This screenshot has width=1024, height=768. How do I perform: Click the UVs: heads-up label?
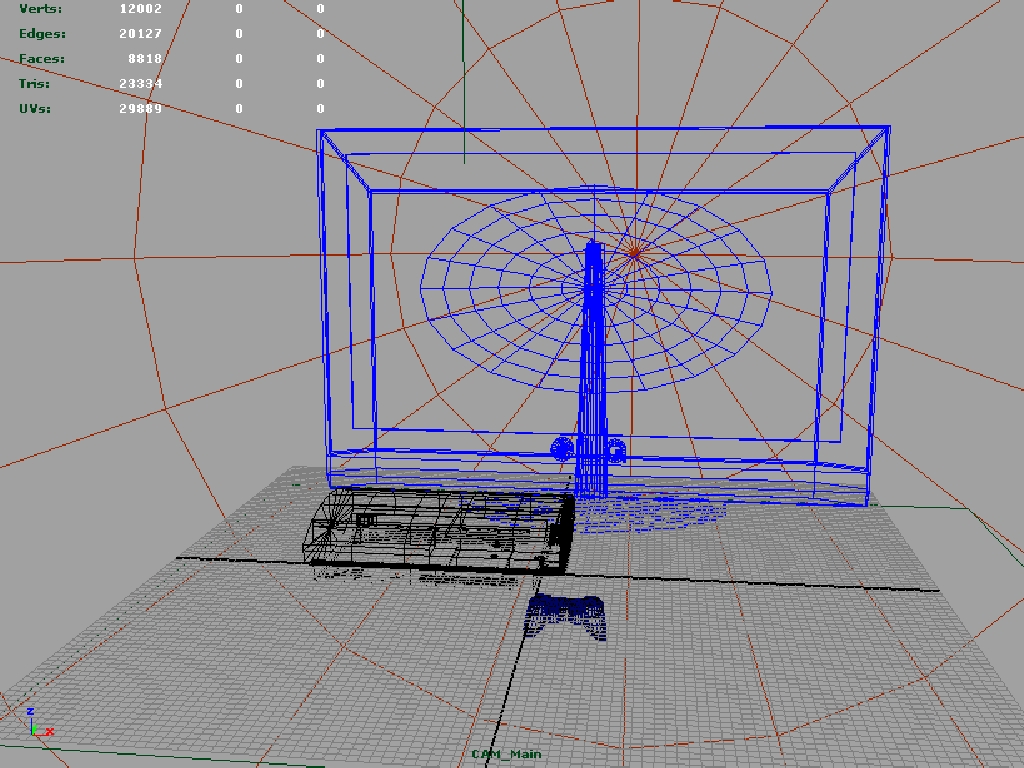(x=35, y=108)
